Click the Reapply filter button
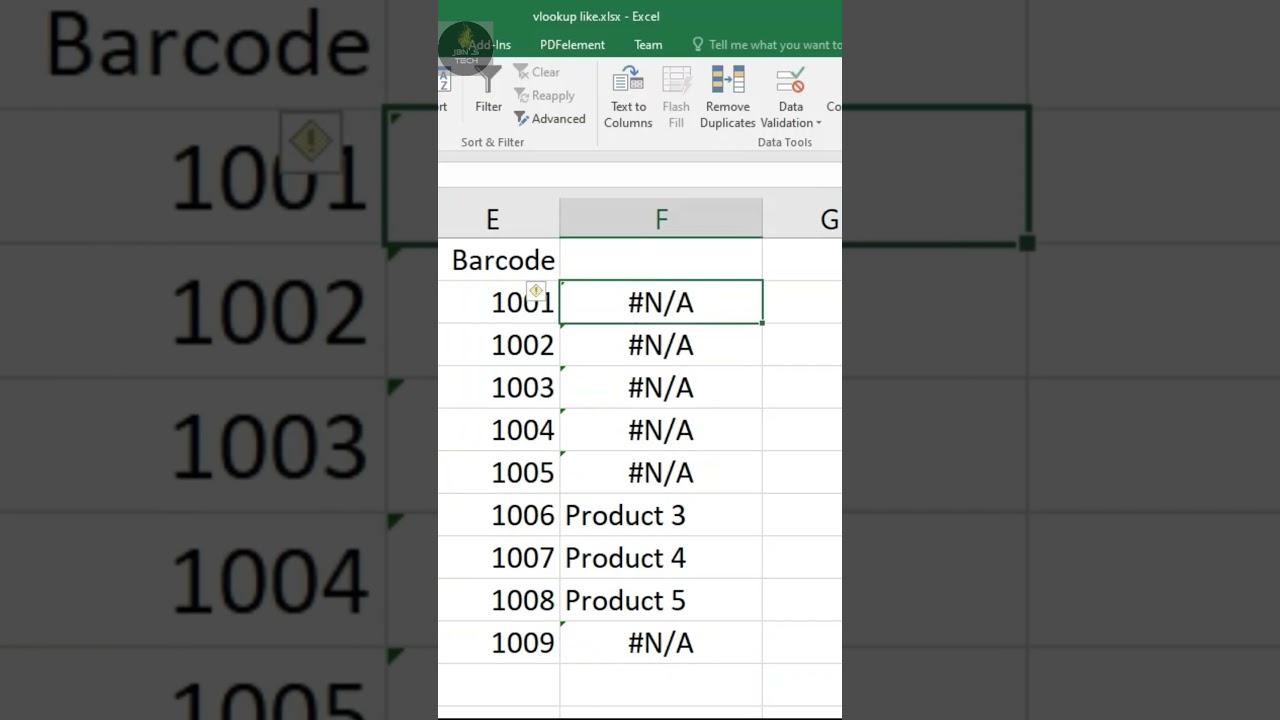This screenshot has height=720, width=1280. (x=545, y=95)
